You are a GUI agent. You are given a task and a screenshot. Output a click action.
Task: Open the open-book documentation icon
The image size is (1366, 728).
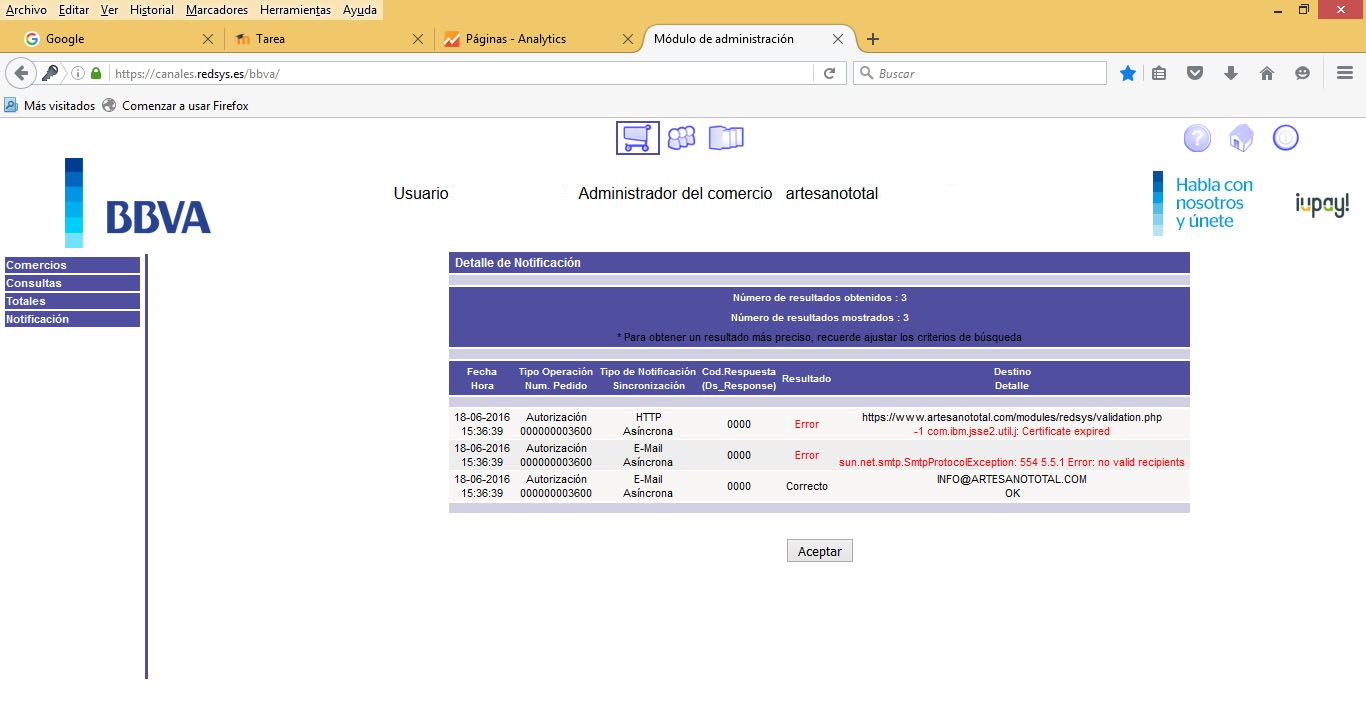click(726, 138)
